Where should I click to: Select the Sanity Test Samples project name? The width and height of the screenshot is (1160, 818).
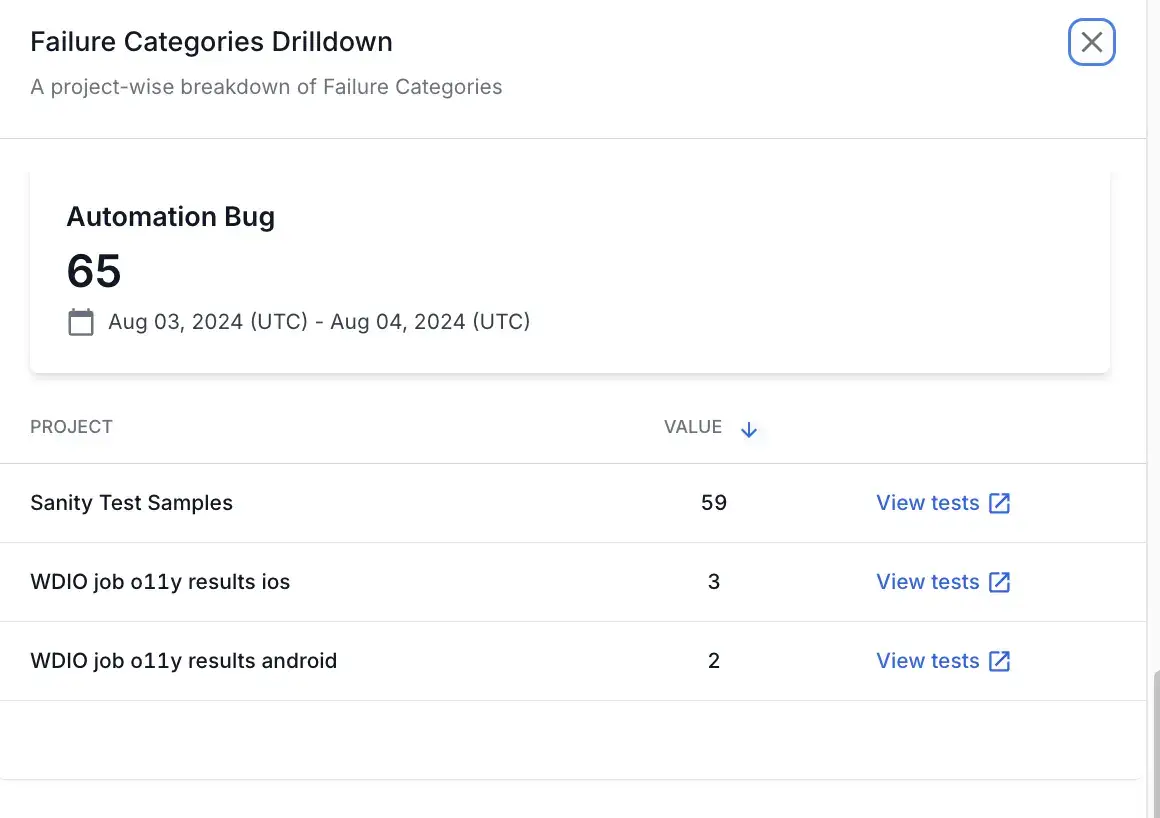click(131, 503)
